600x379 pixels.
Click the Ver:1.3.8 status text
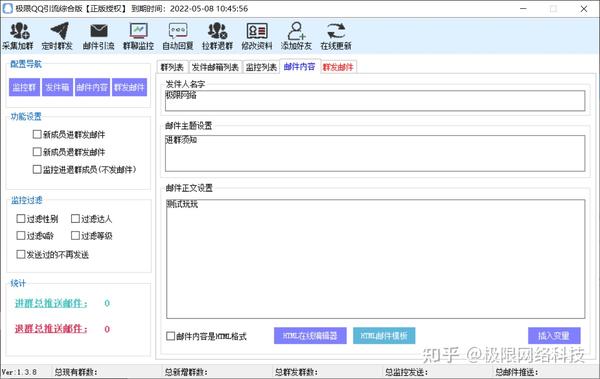click(19, 372)
